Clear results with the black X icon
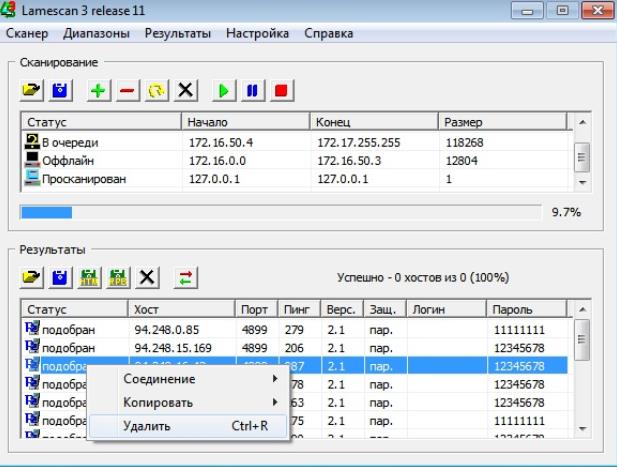This screenshot has height=467, width=617. point(148,277)
